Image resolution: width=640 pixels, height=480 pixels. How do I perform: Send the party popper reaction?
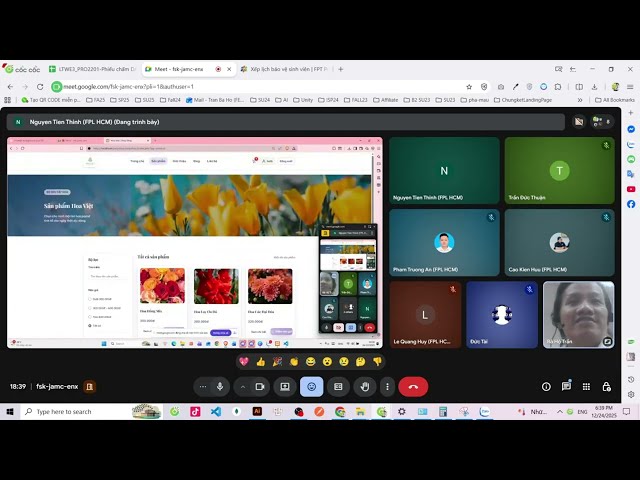pyautogui.click(x=277, y=361)
